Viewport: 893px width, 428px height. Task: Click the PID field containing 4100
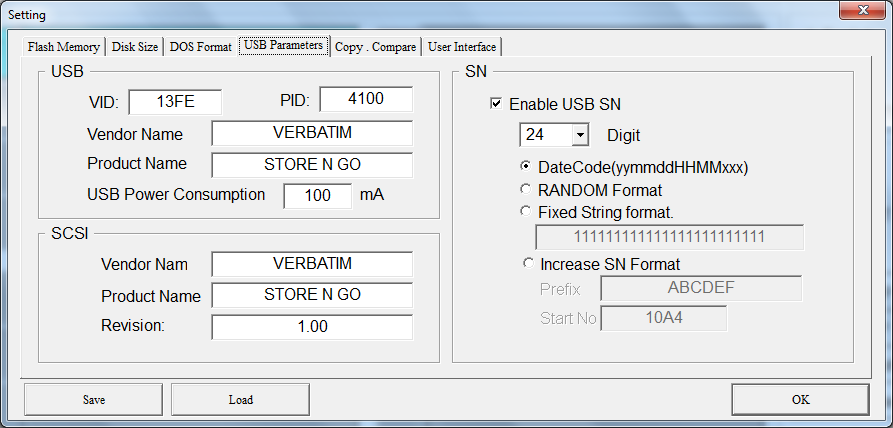pos(366,99)
